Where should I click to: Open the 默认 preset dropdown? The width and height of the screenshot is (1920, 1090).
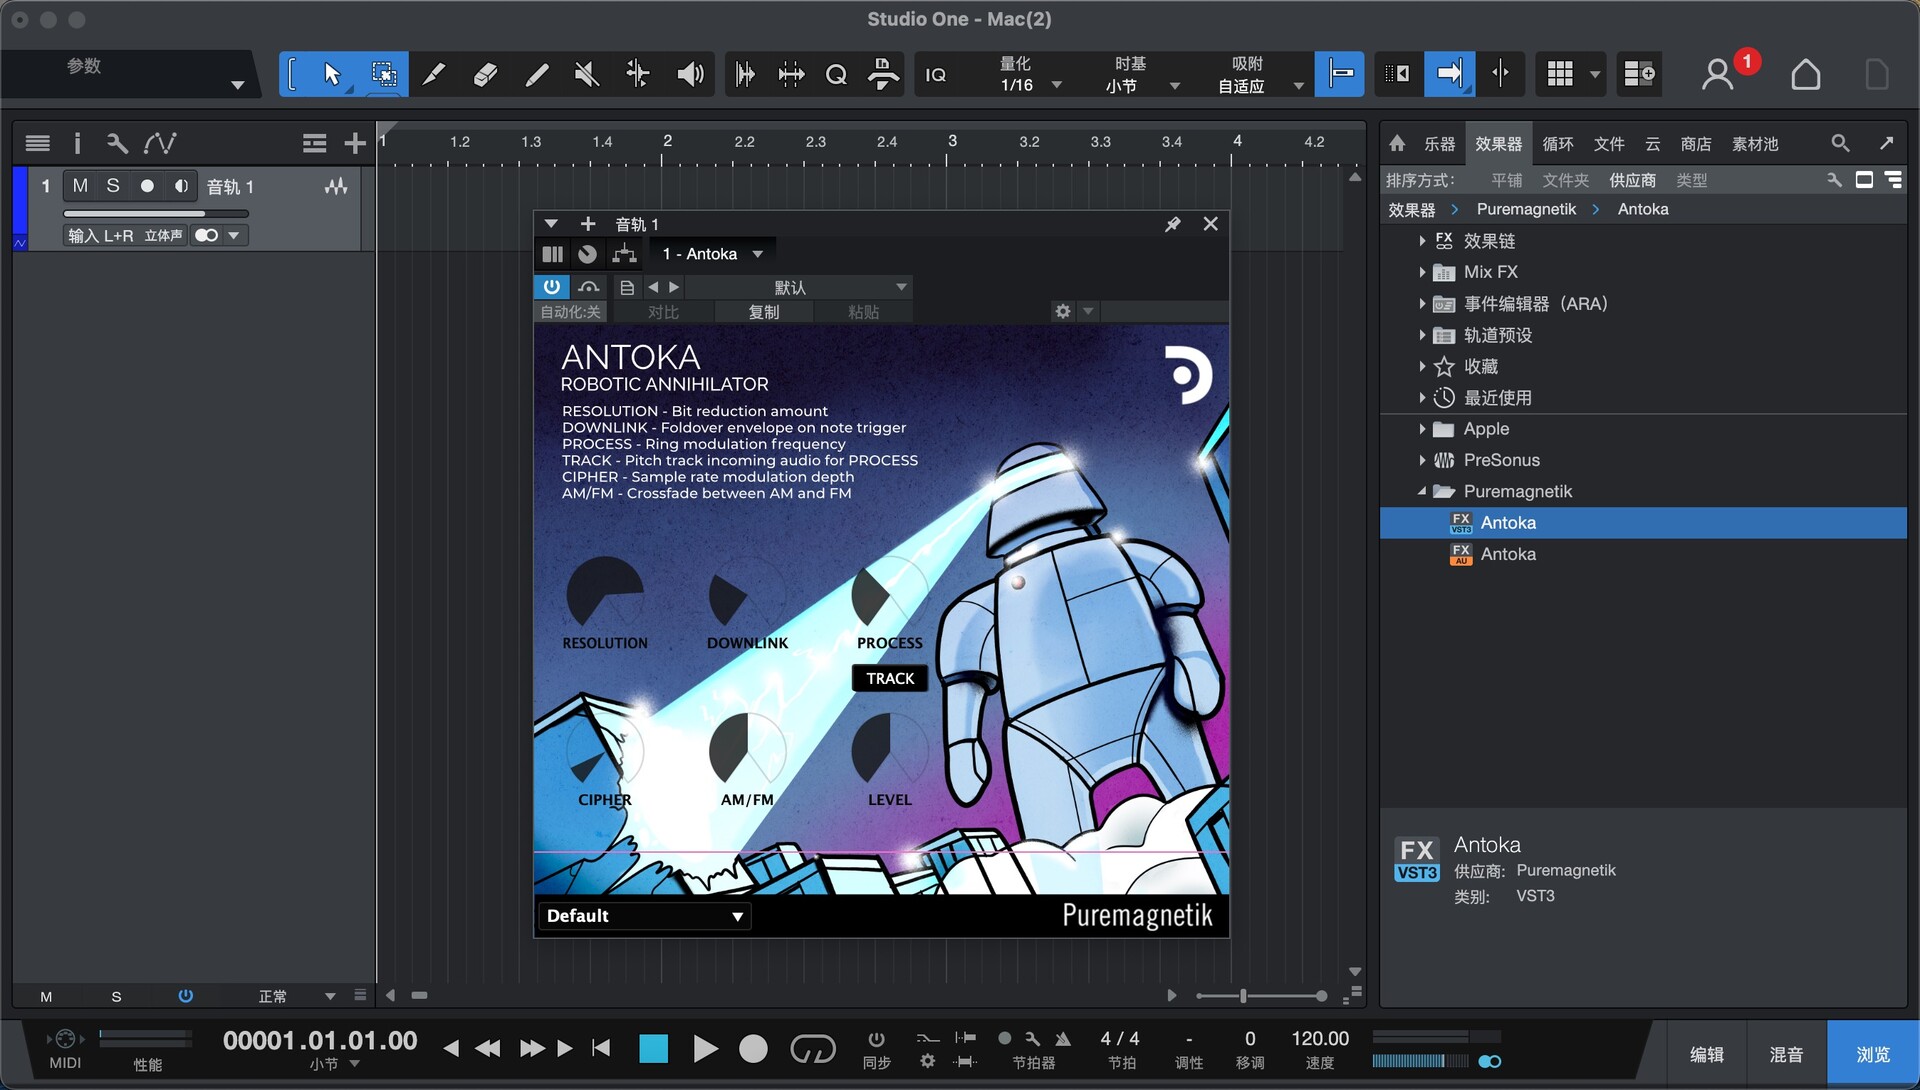(799, 287)
